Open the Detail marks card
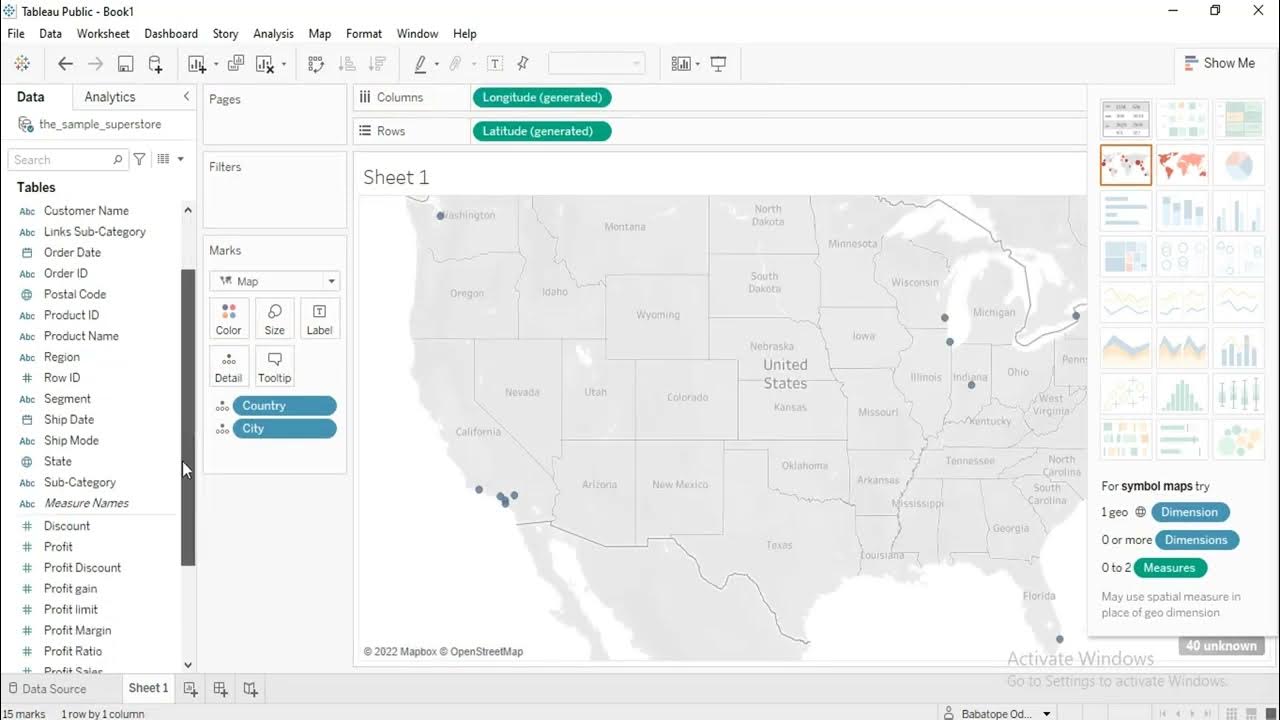Viewport: 1280px width, 720px height. (228, 366)
